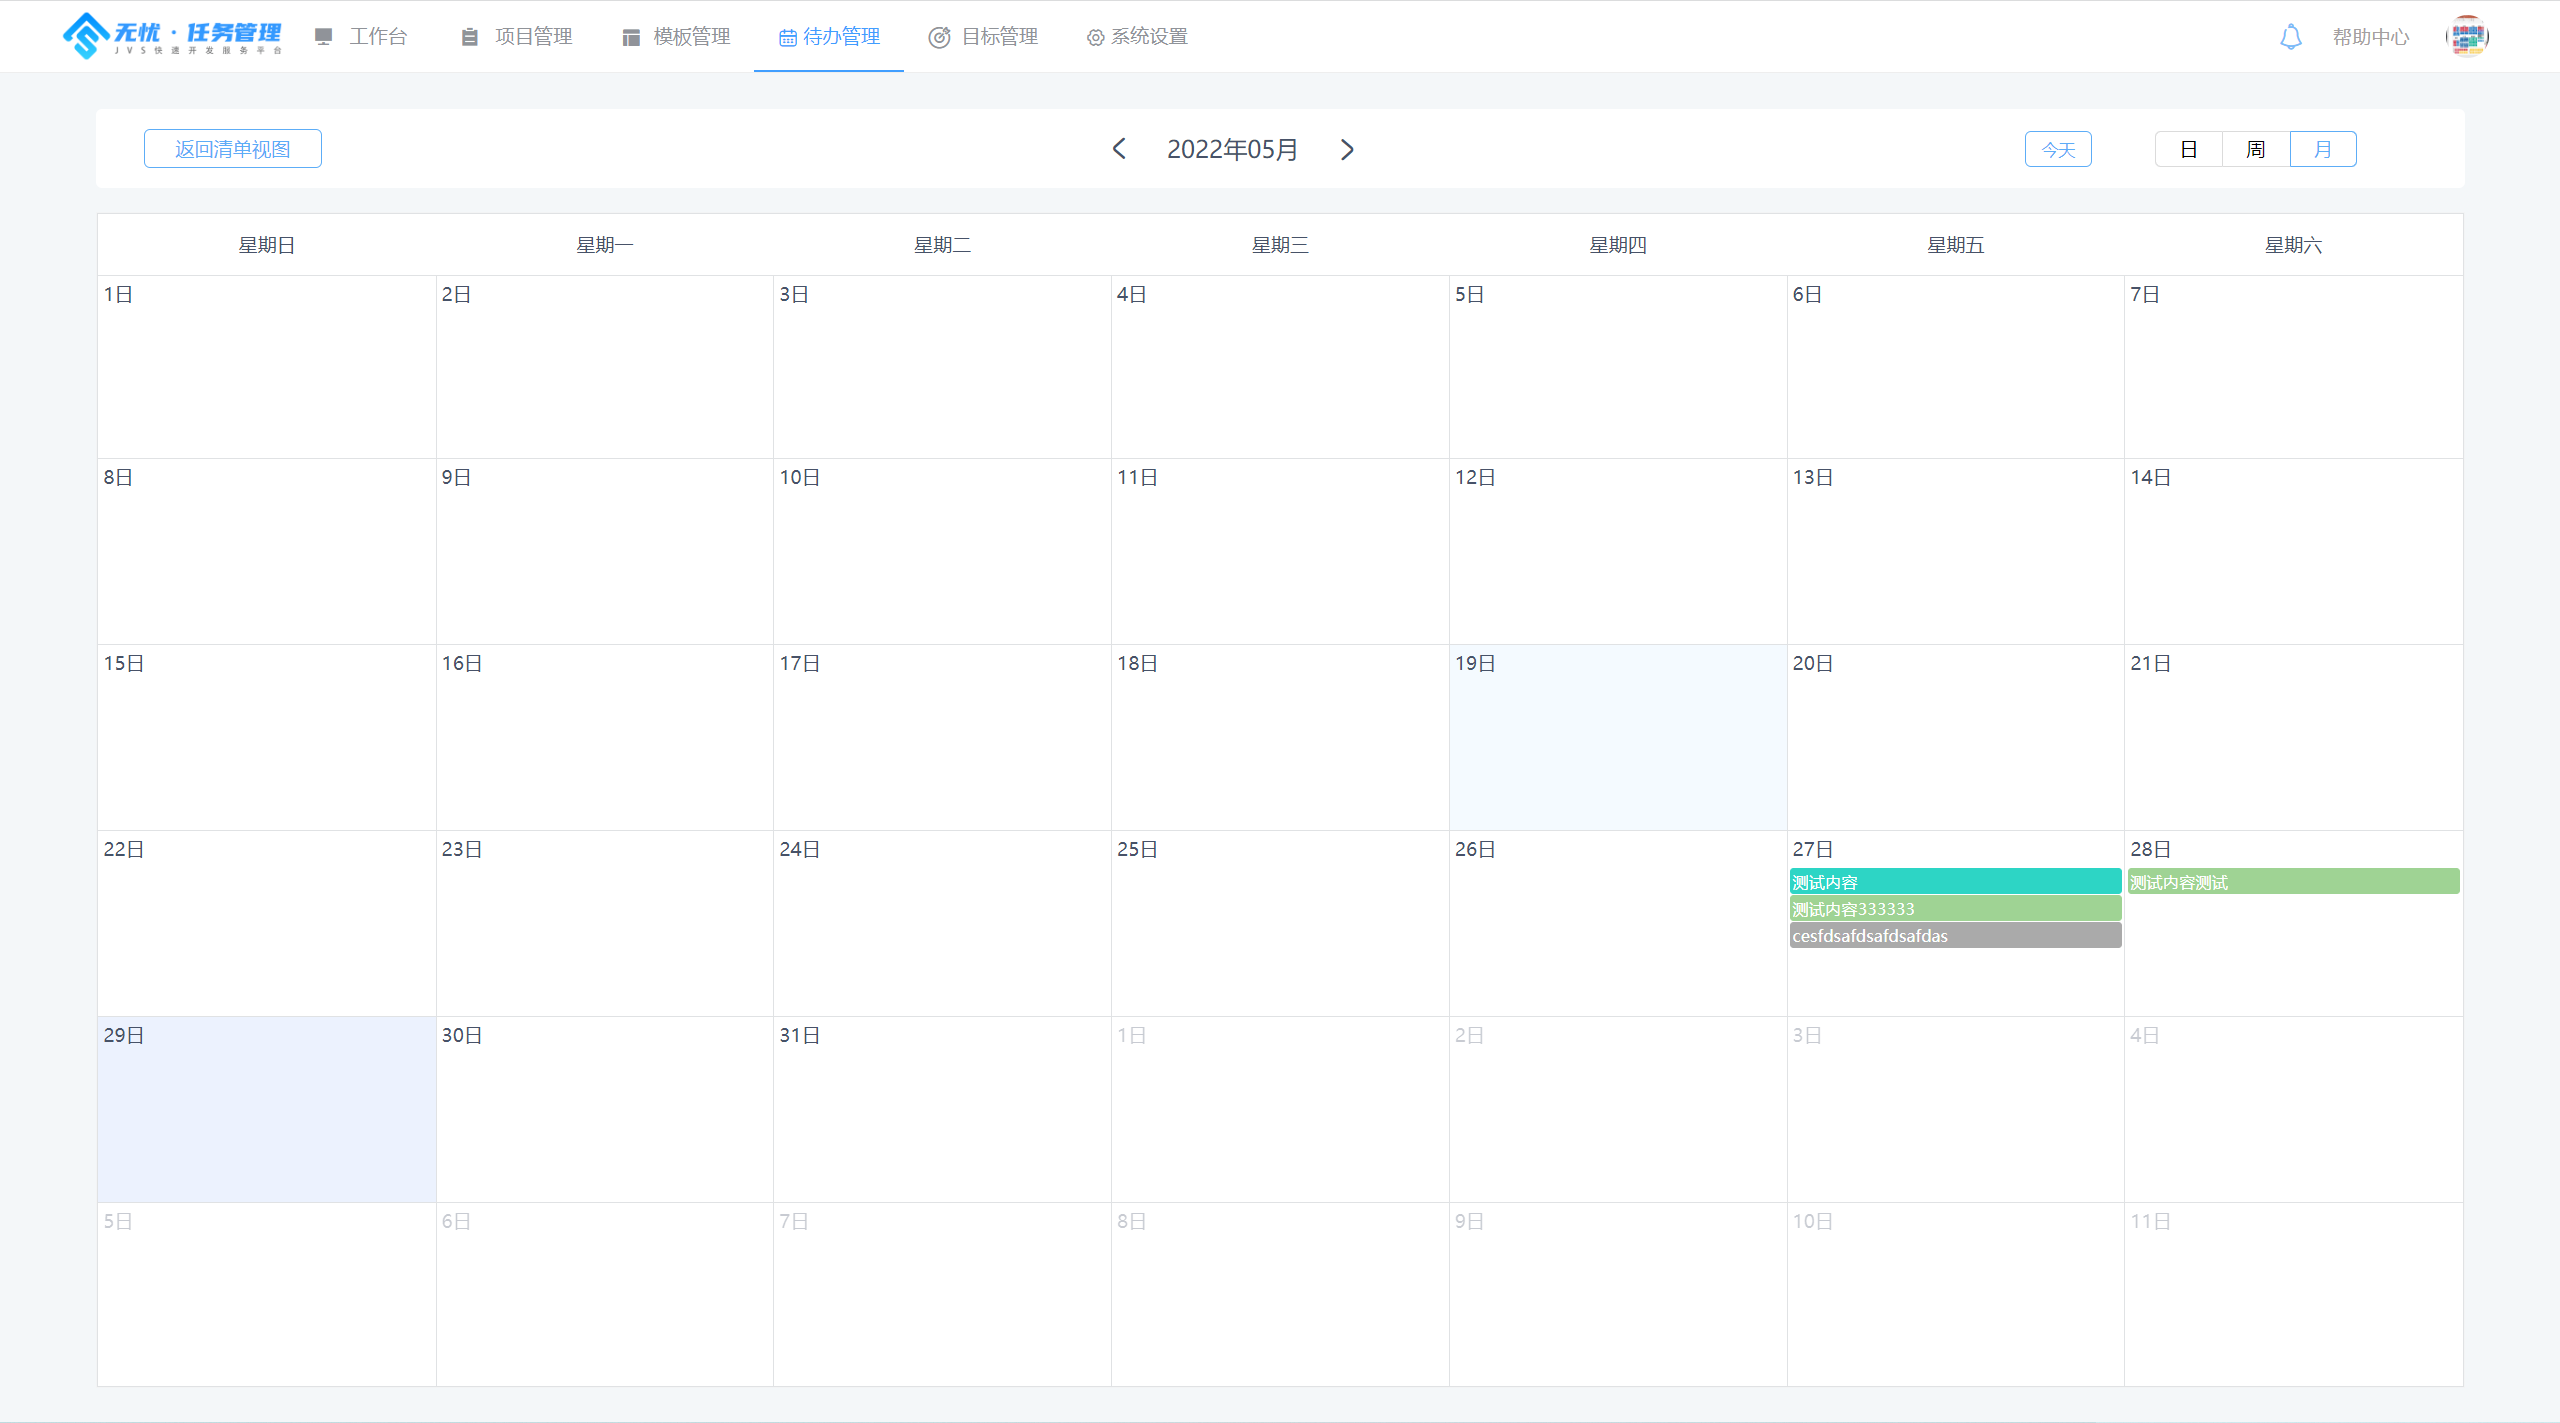The width and height of the screenshot is (2560, 1423).
Task: Click the 返回清单视图 button
Action: click(232, 149)
